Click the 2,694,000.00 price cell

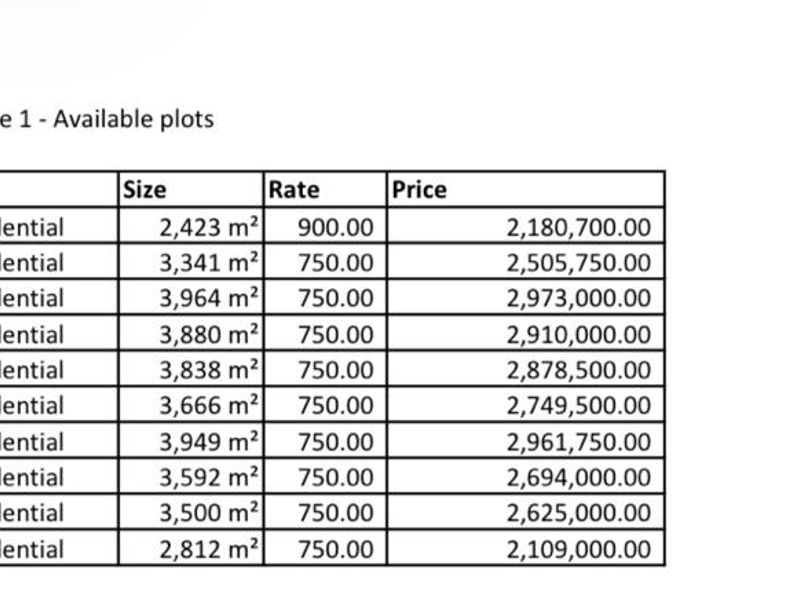(579, 478)
